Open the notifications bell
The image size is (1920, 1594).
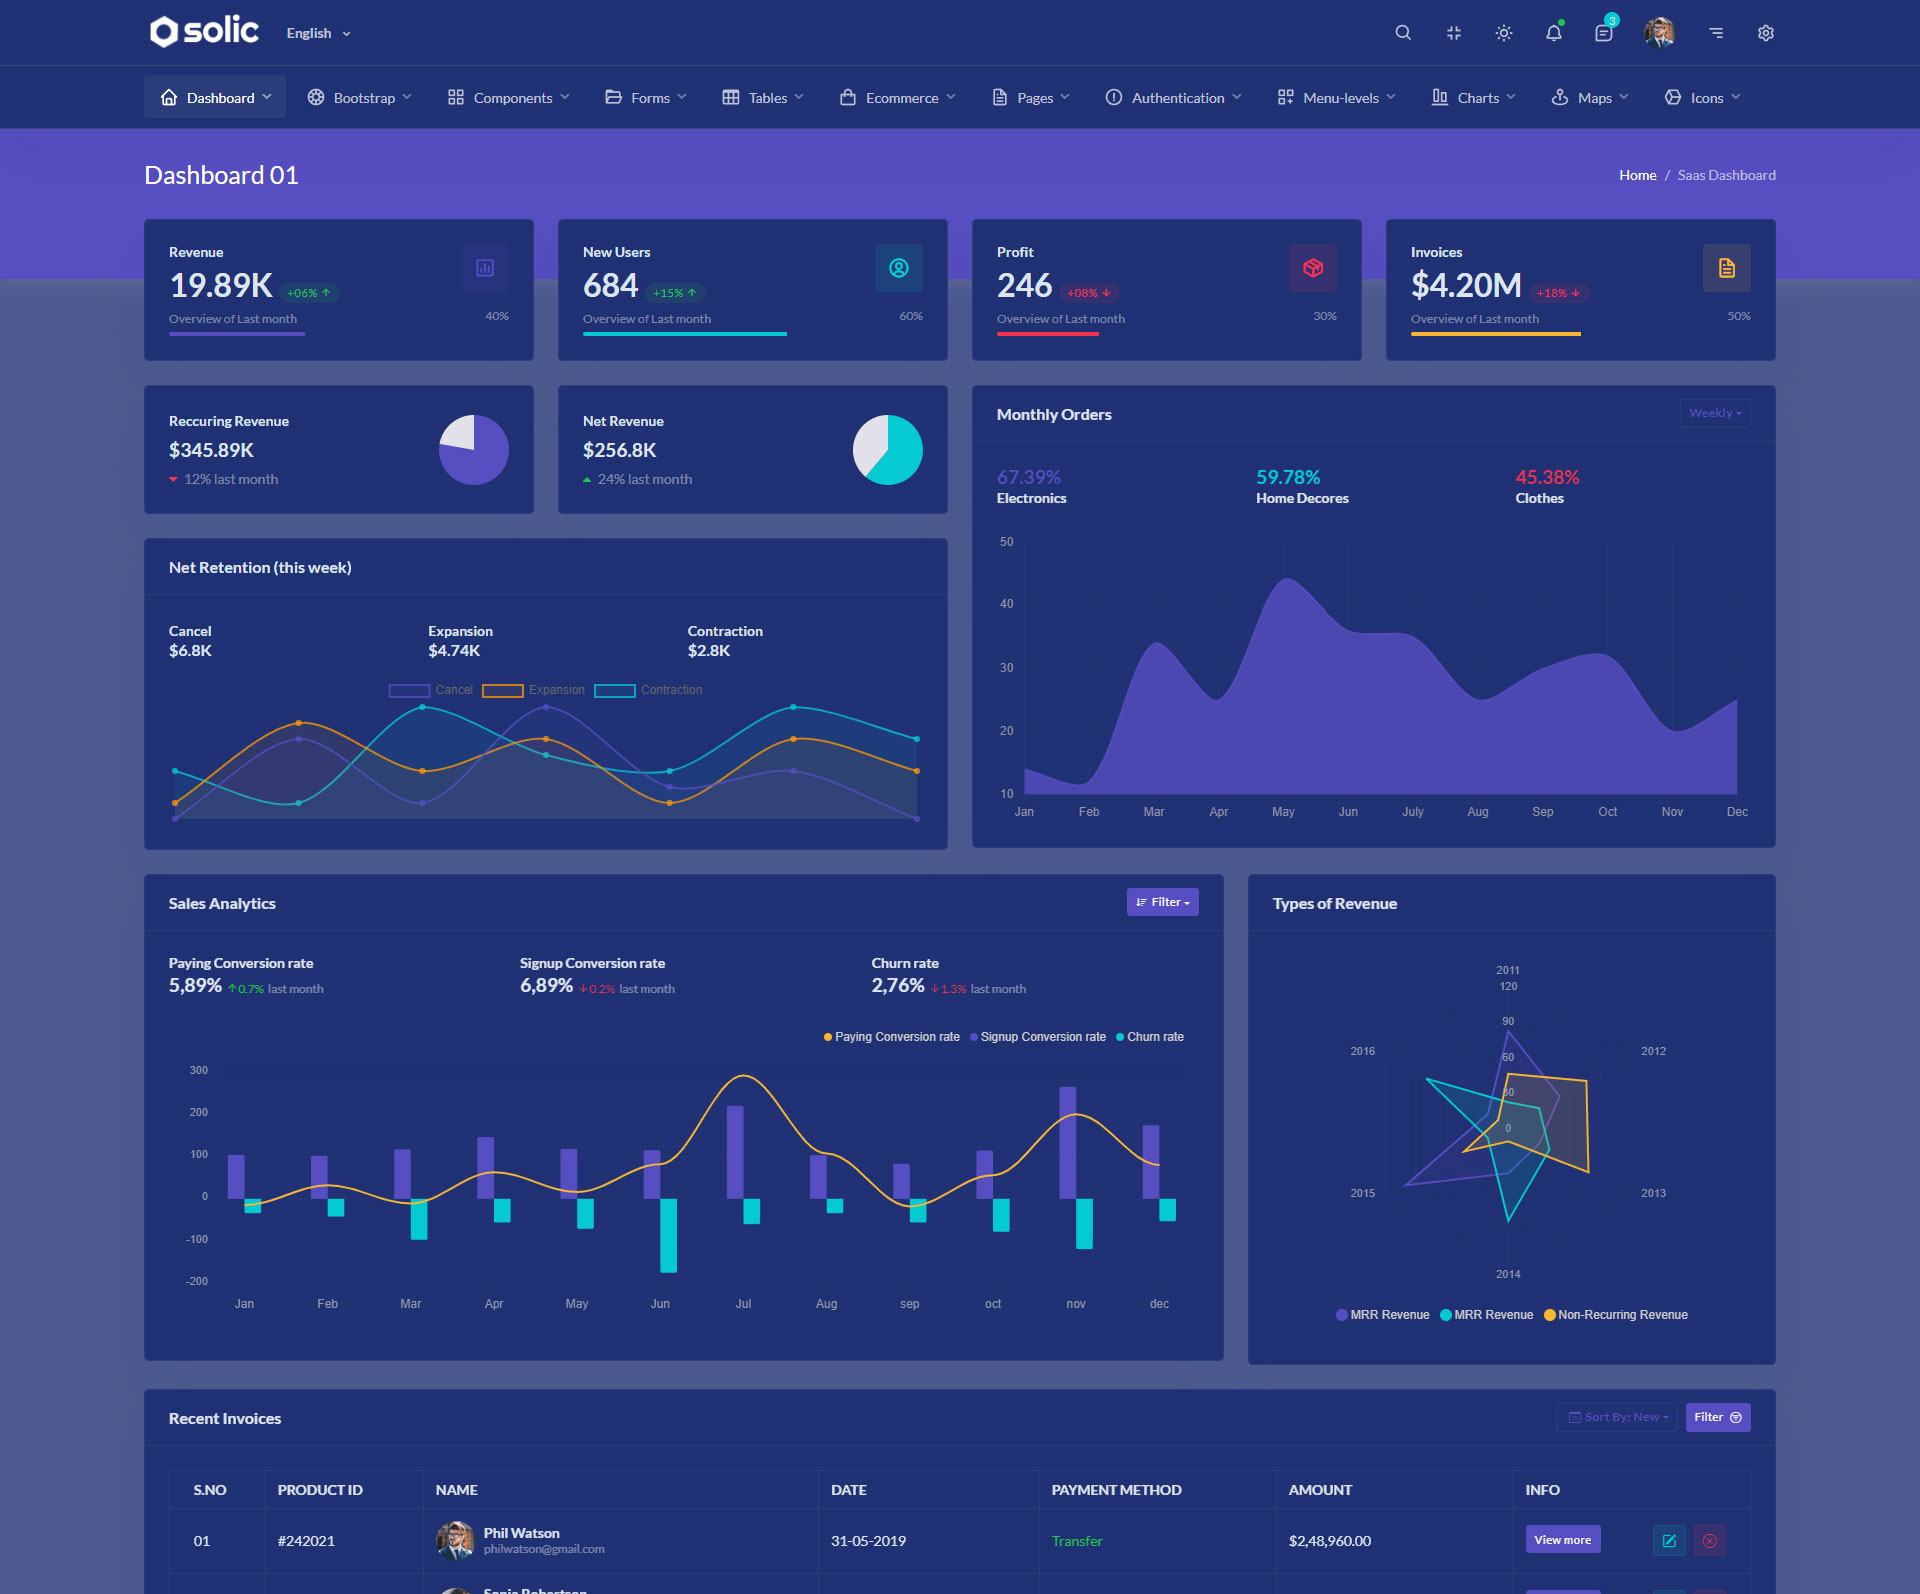(1553, 33)
